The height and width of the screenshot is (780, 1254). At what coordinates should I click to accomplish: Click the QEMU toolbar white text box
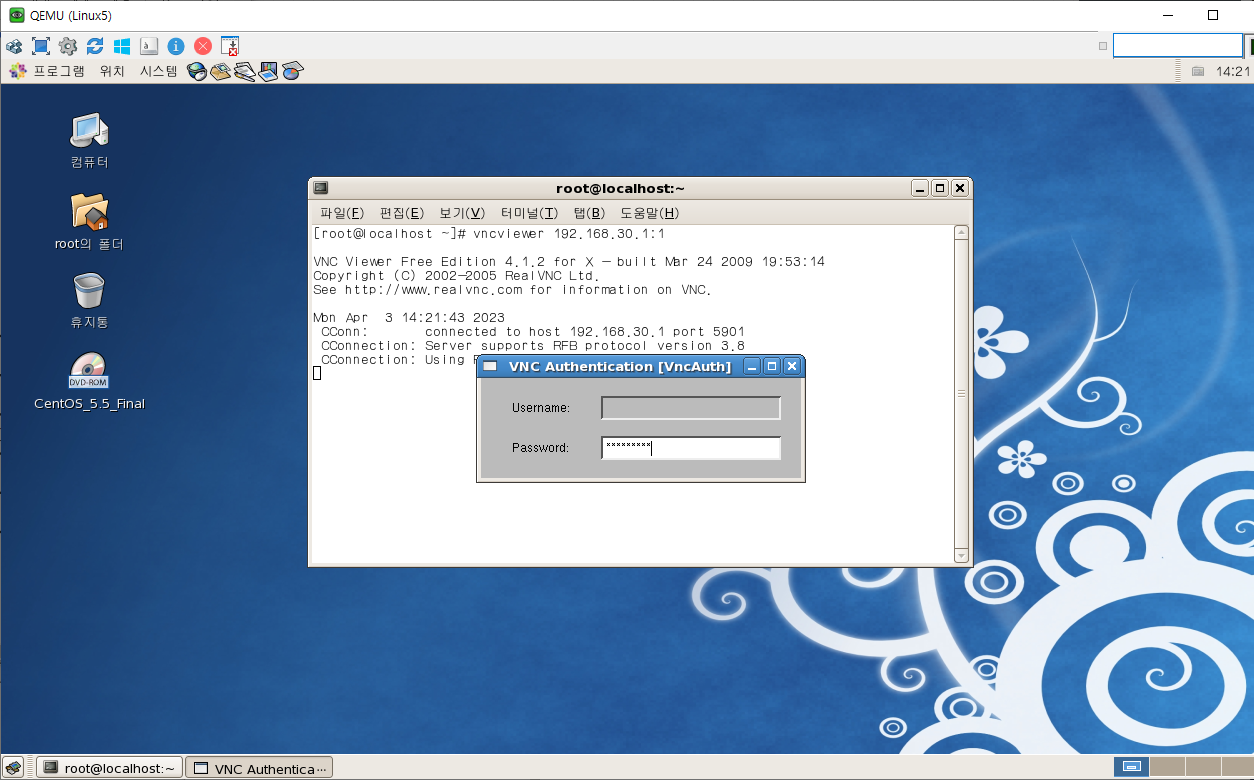[x=1178, y=45]
